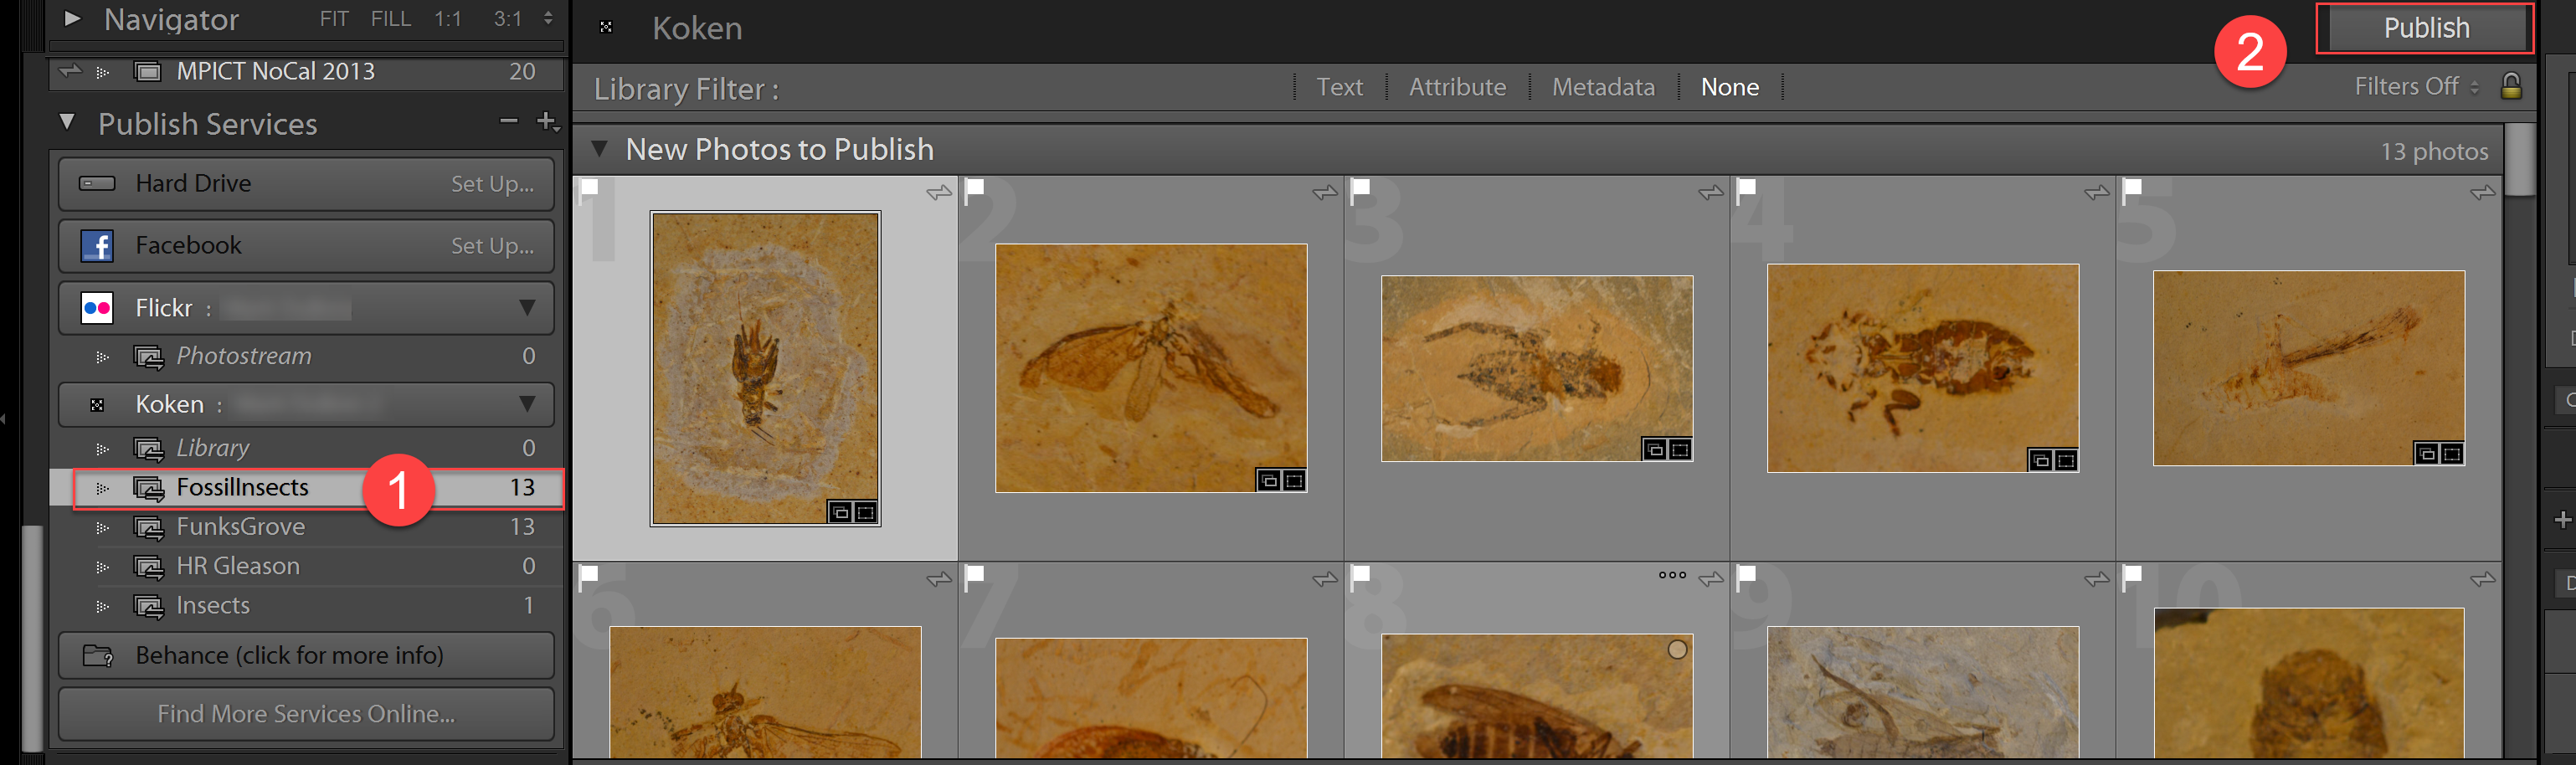Screen dimensions: 2576x765
Task: Switch Library Filter to Text
Action: click(1339, 88)
